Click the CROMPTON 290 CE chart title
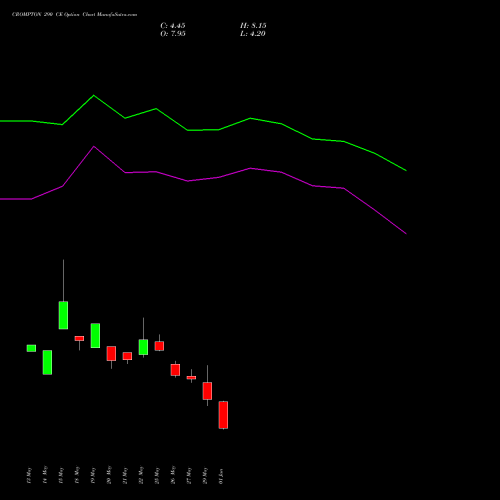The width and height of the screenshot is (500, 500). (x=74, y=15)
